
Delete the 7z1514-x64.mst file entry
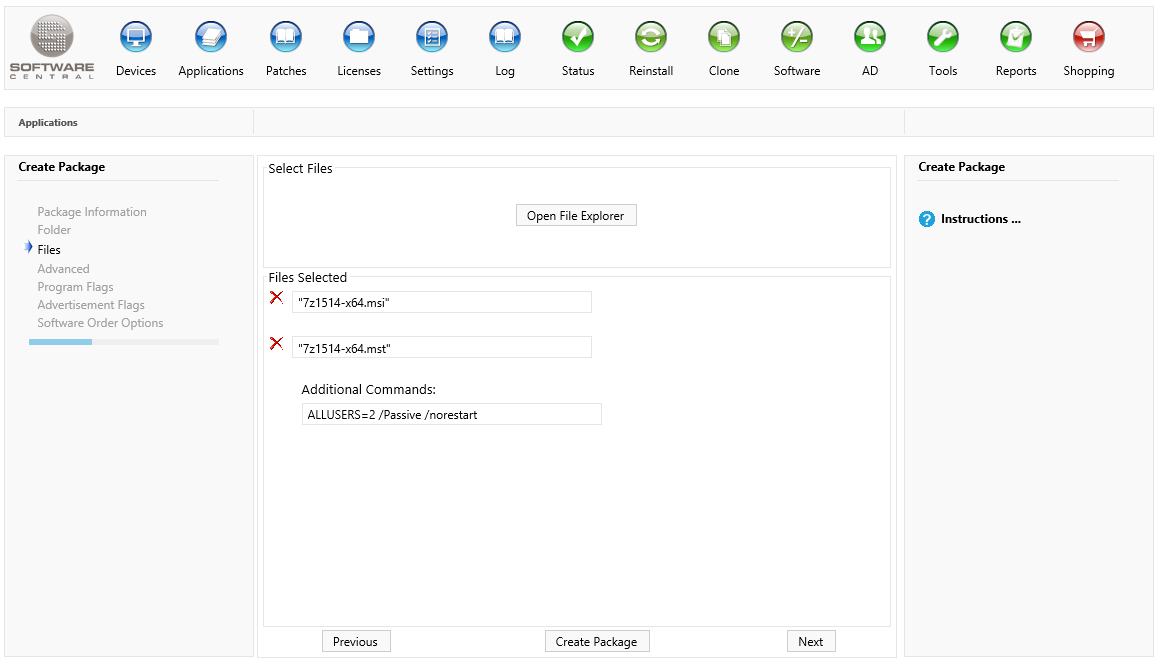pyautogui.click(x=277, y=344)
